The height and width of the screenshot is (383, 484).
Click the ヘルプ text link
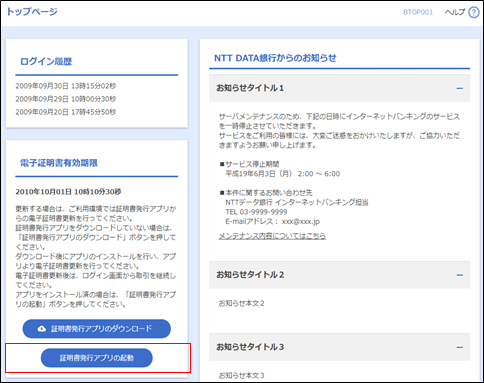(x=455, y=12)
